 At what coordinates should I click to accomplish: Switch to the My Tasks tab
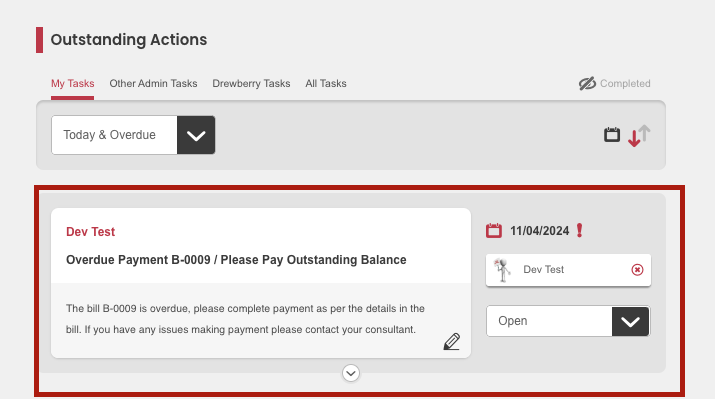(x=73, y=84)
